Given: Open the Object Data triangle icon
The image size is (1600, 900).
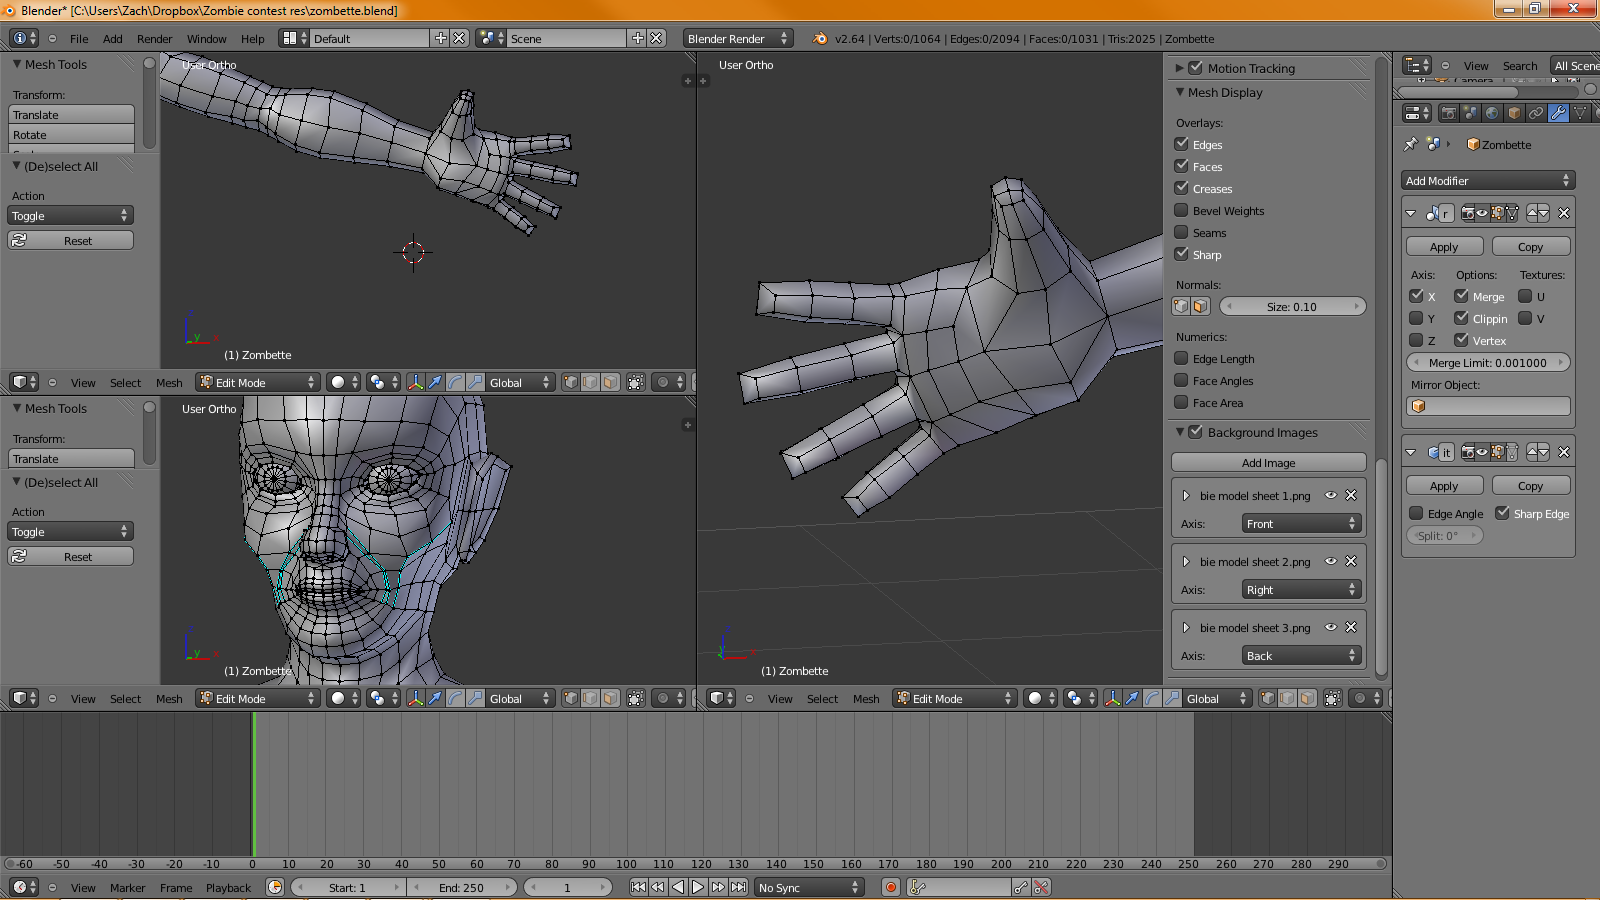Looking at the screenshot, I should 1580,113.
